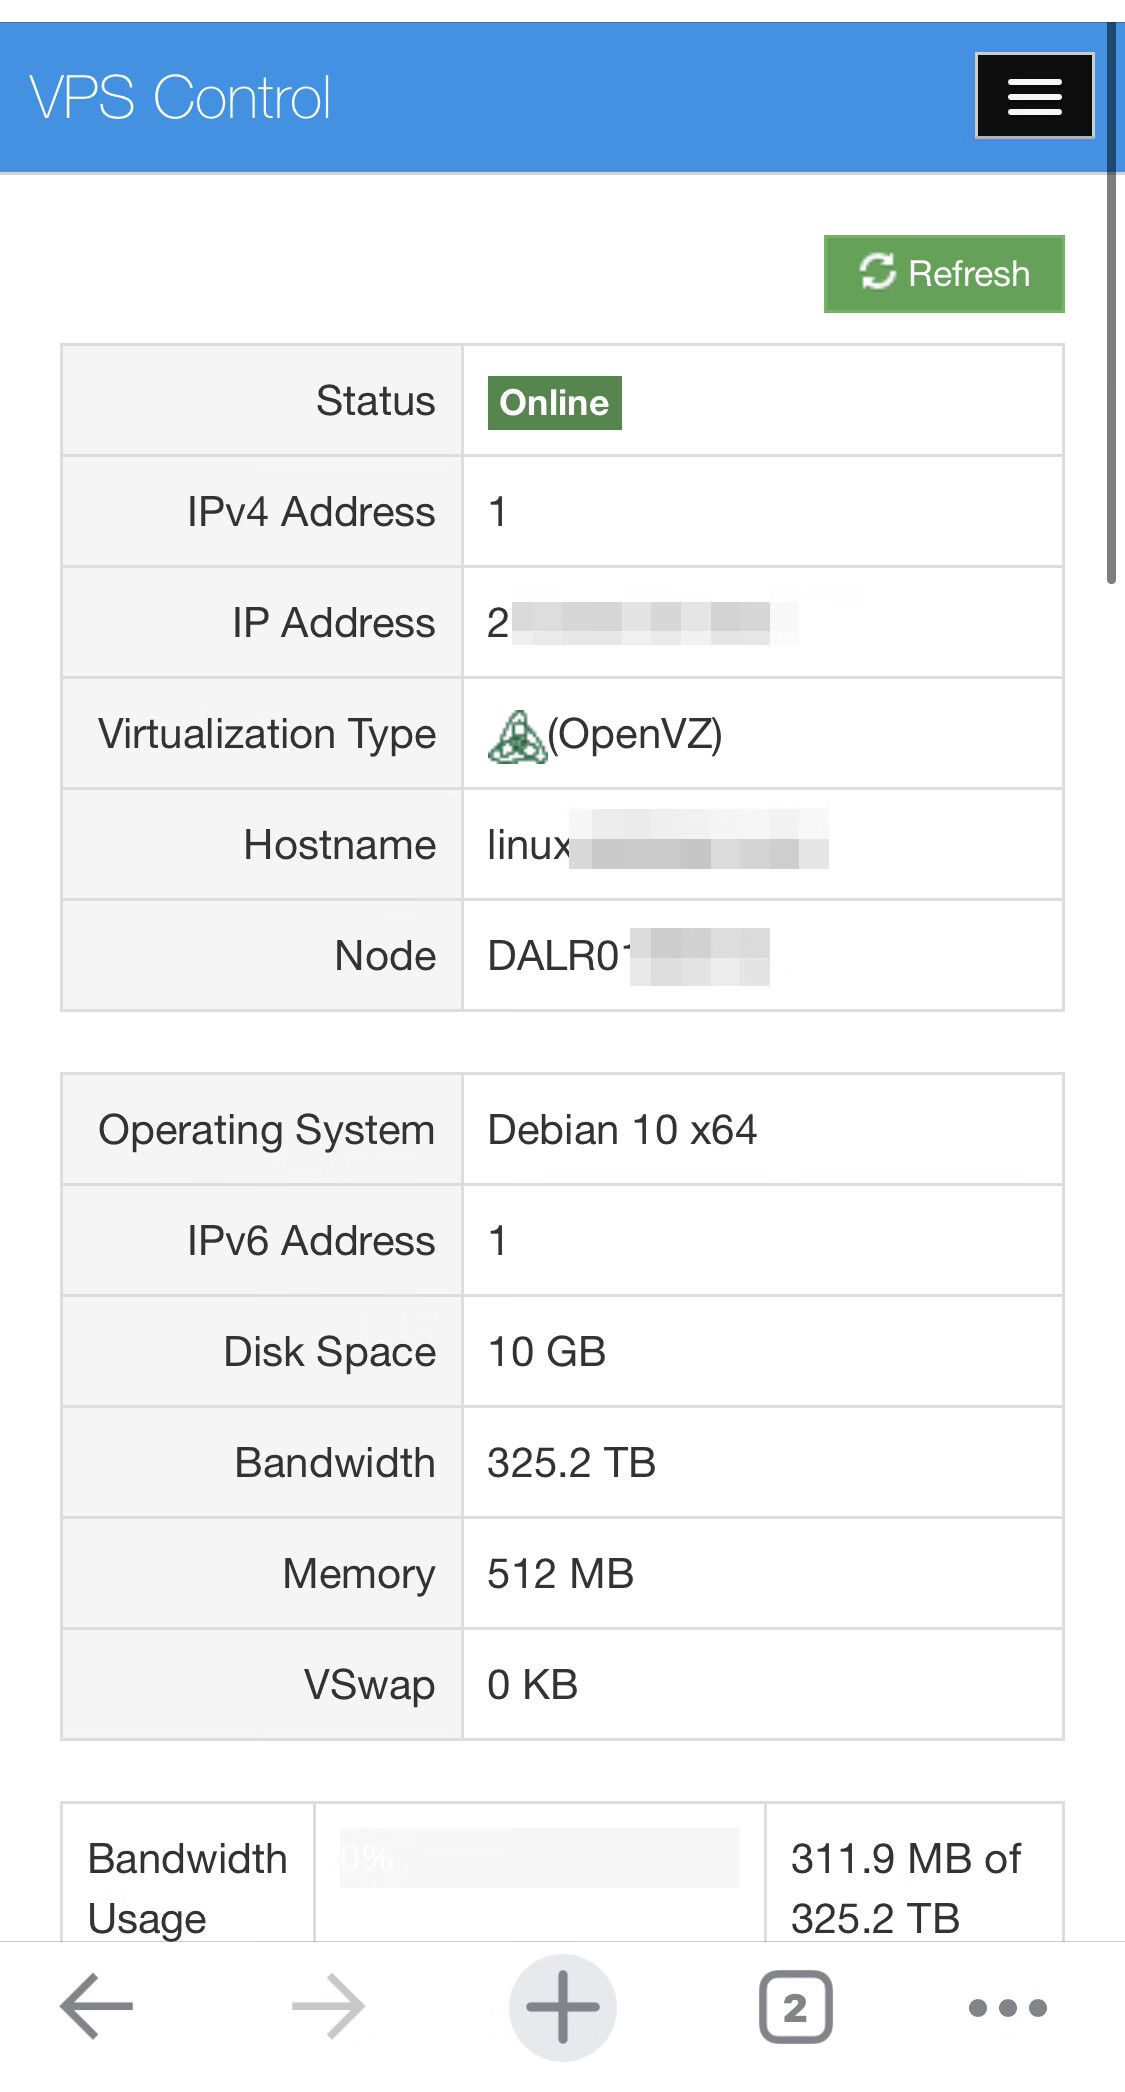This screenshot has height=2092, width=1125.
Task: Select the Debian 10 x64 operating system value
Action: click(621, 1130)
